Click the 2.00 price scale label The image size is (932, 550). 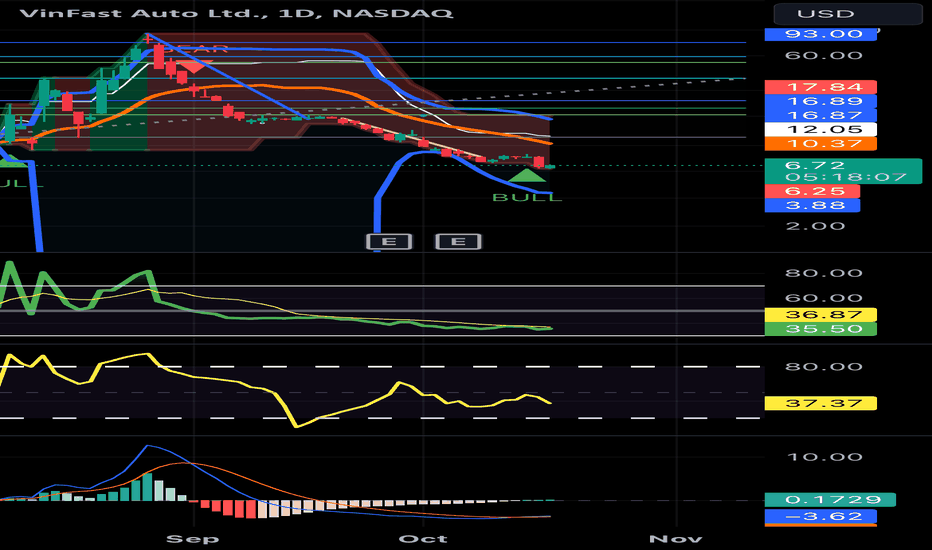[x=816, y=226]
